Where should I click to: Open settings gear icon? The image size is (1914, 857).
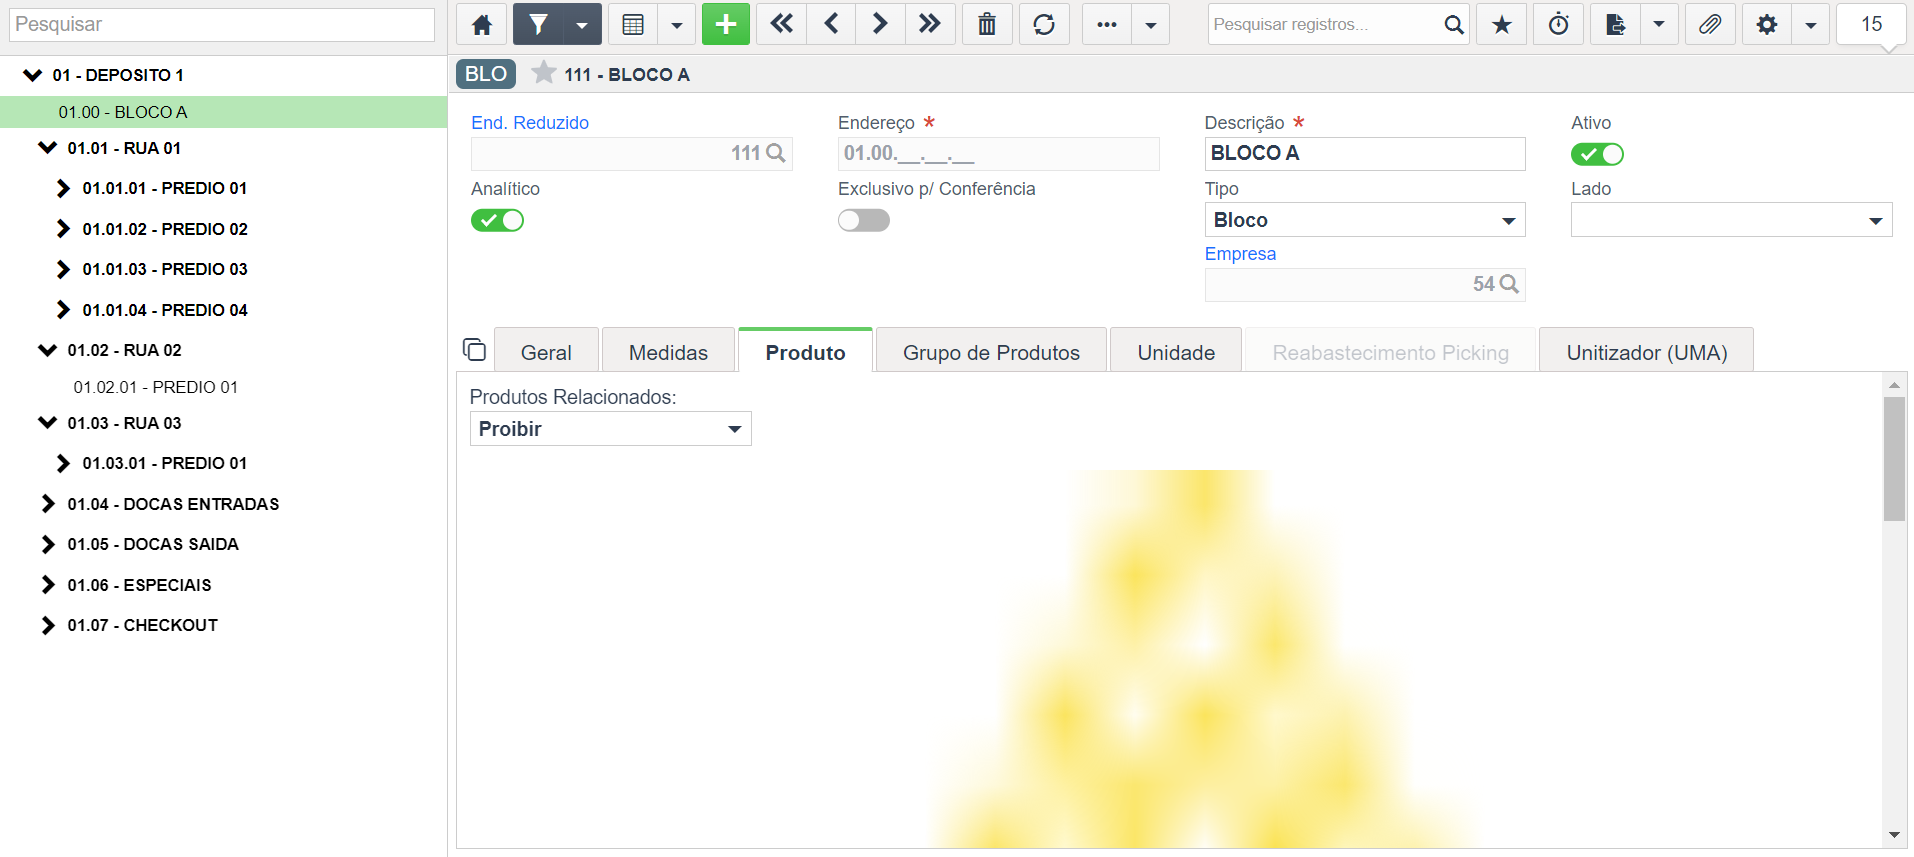(x=1767, y=24)
